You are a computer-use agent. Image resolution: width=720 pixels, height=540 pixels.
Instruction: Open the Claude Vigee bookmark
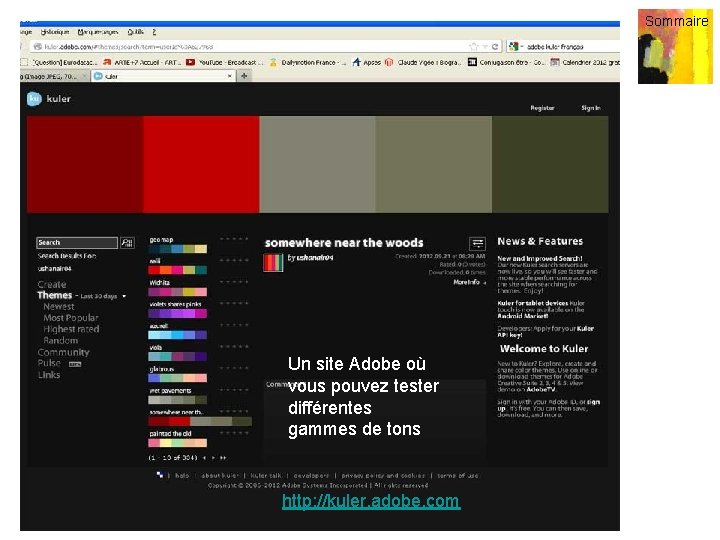tap(423, 62)
